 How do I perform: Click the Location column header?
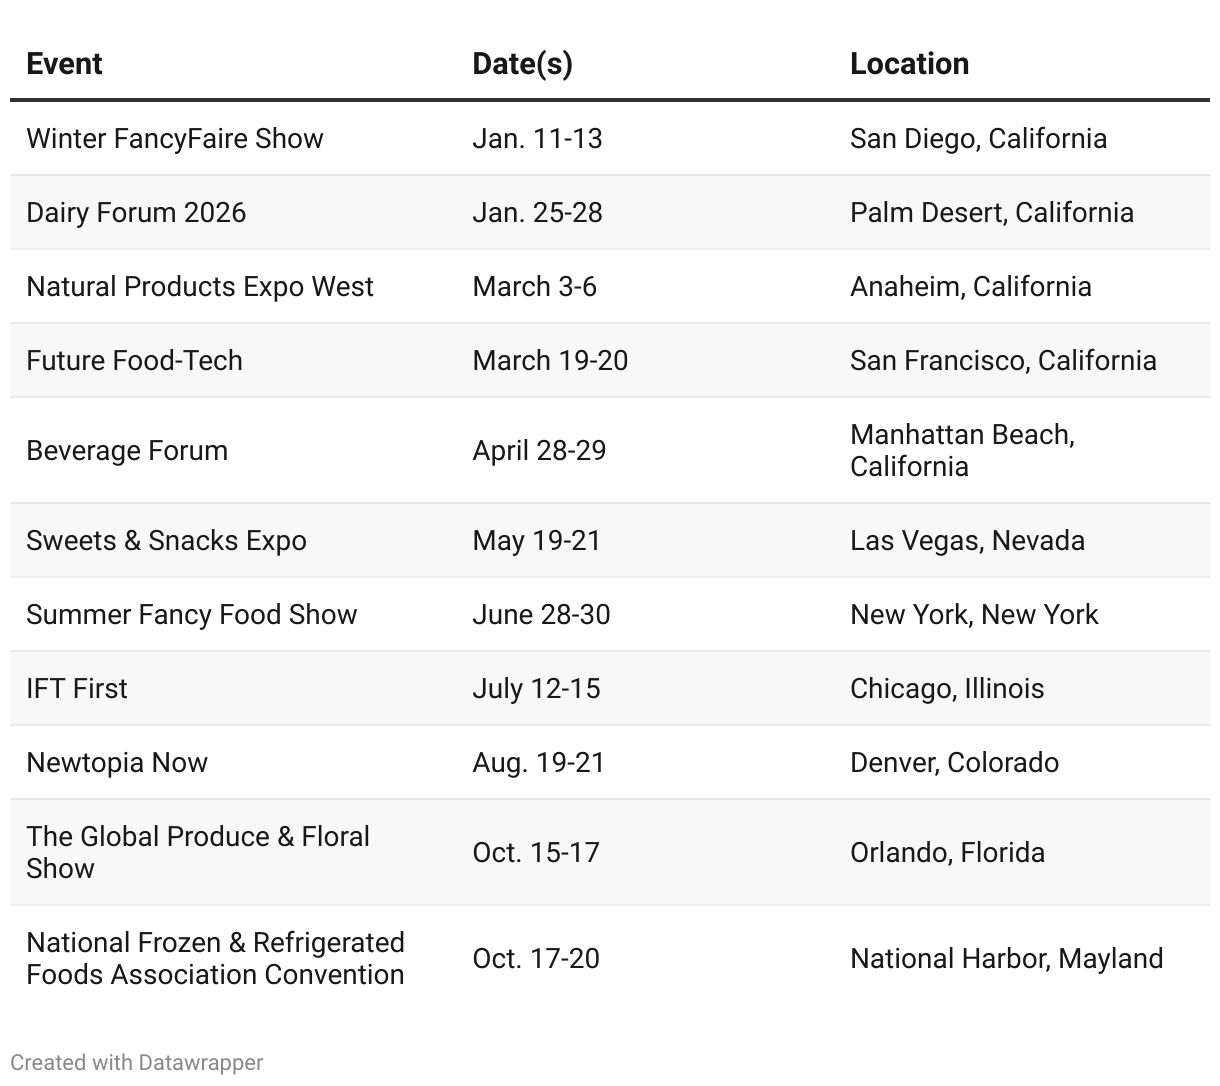coord(909,64)
